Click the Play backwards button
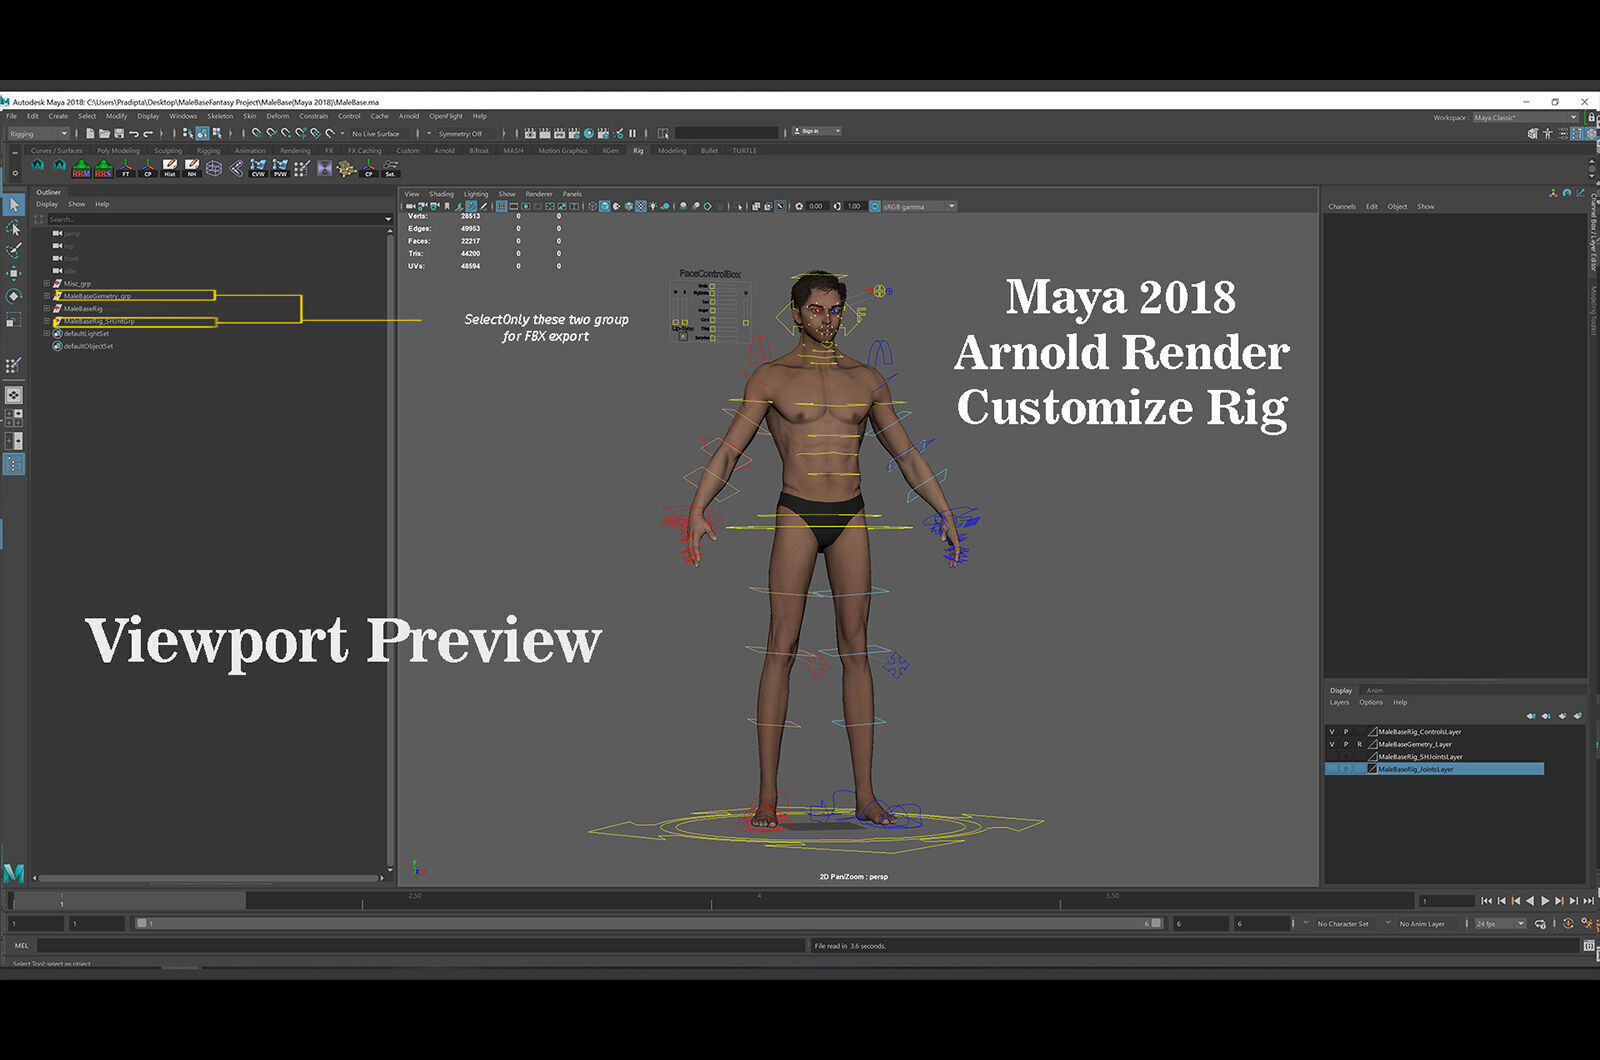 pos(1530,901)
